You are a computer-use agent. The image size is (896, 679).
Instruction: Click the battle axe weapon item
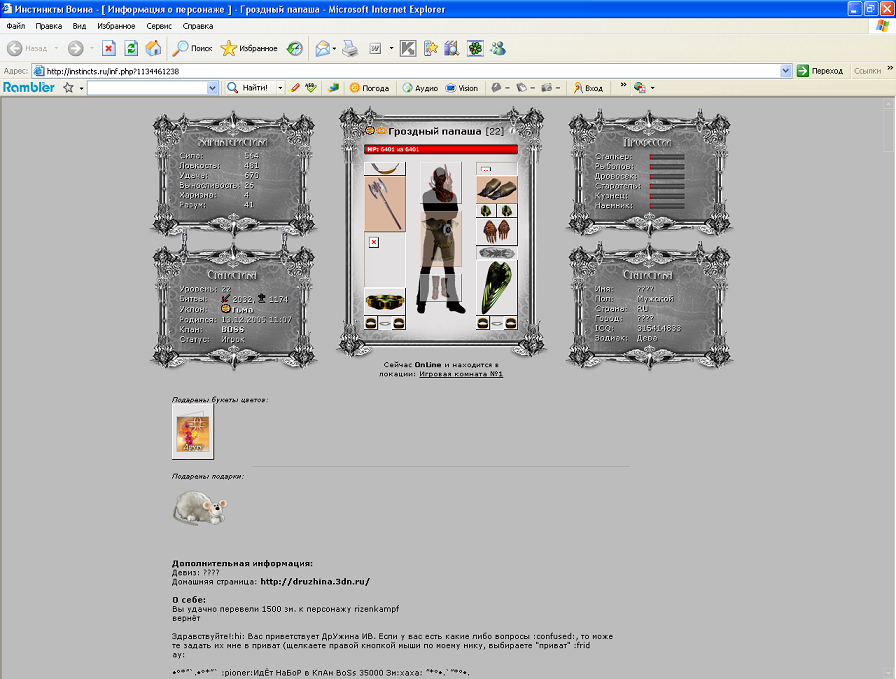coord(385,204)
